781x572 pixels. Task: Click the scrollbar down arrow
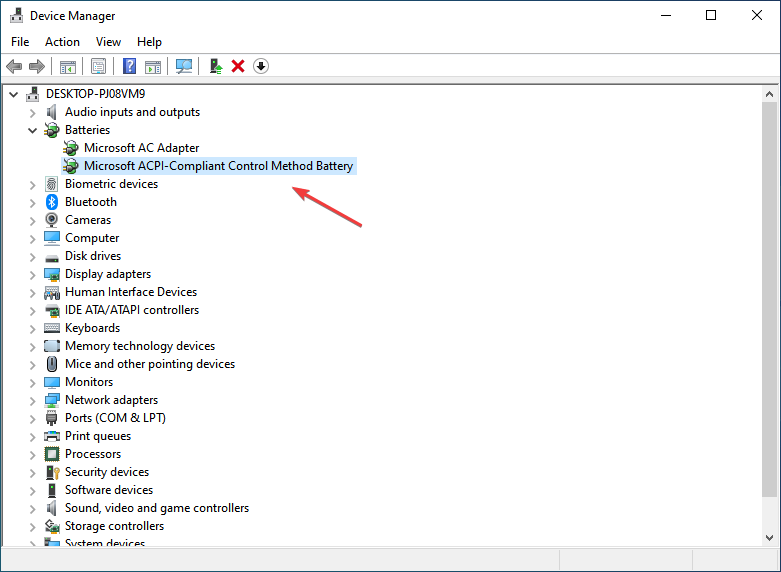coord(770,538)
